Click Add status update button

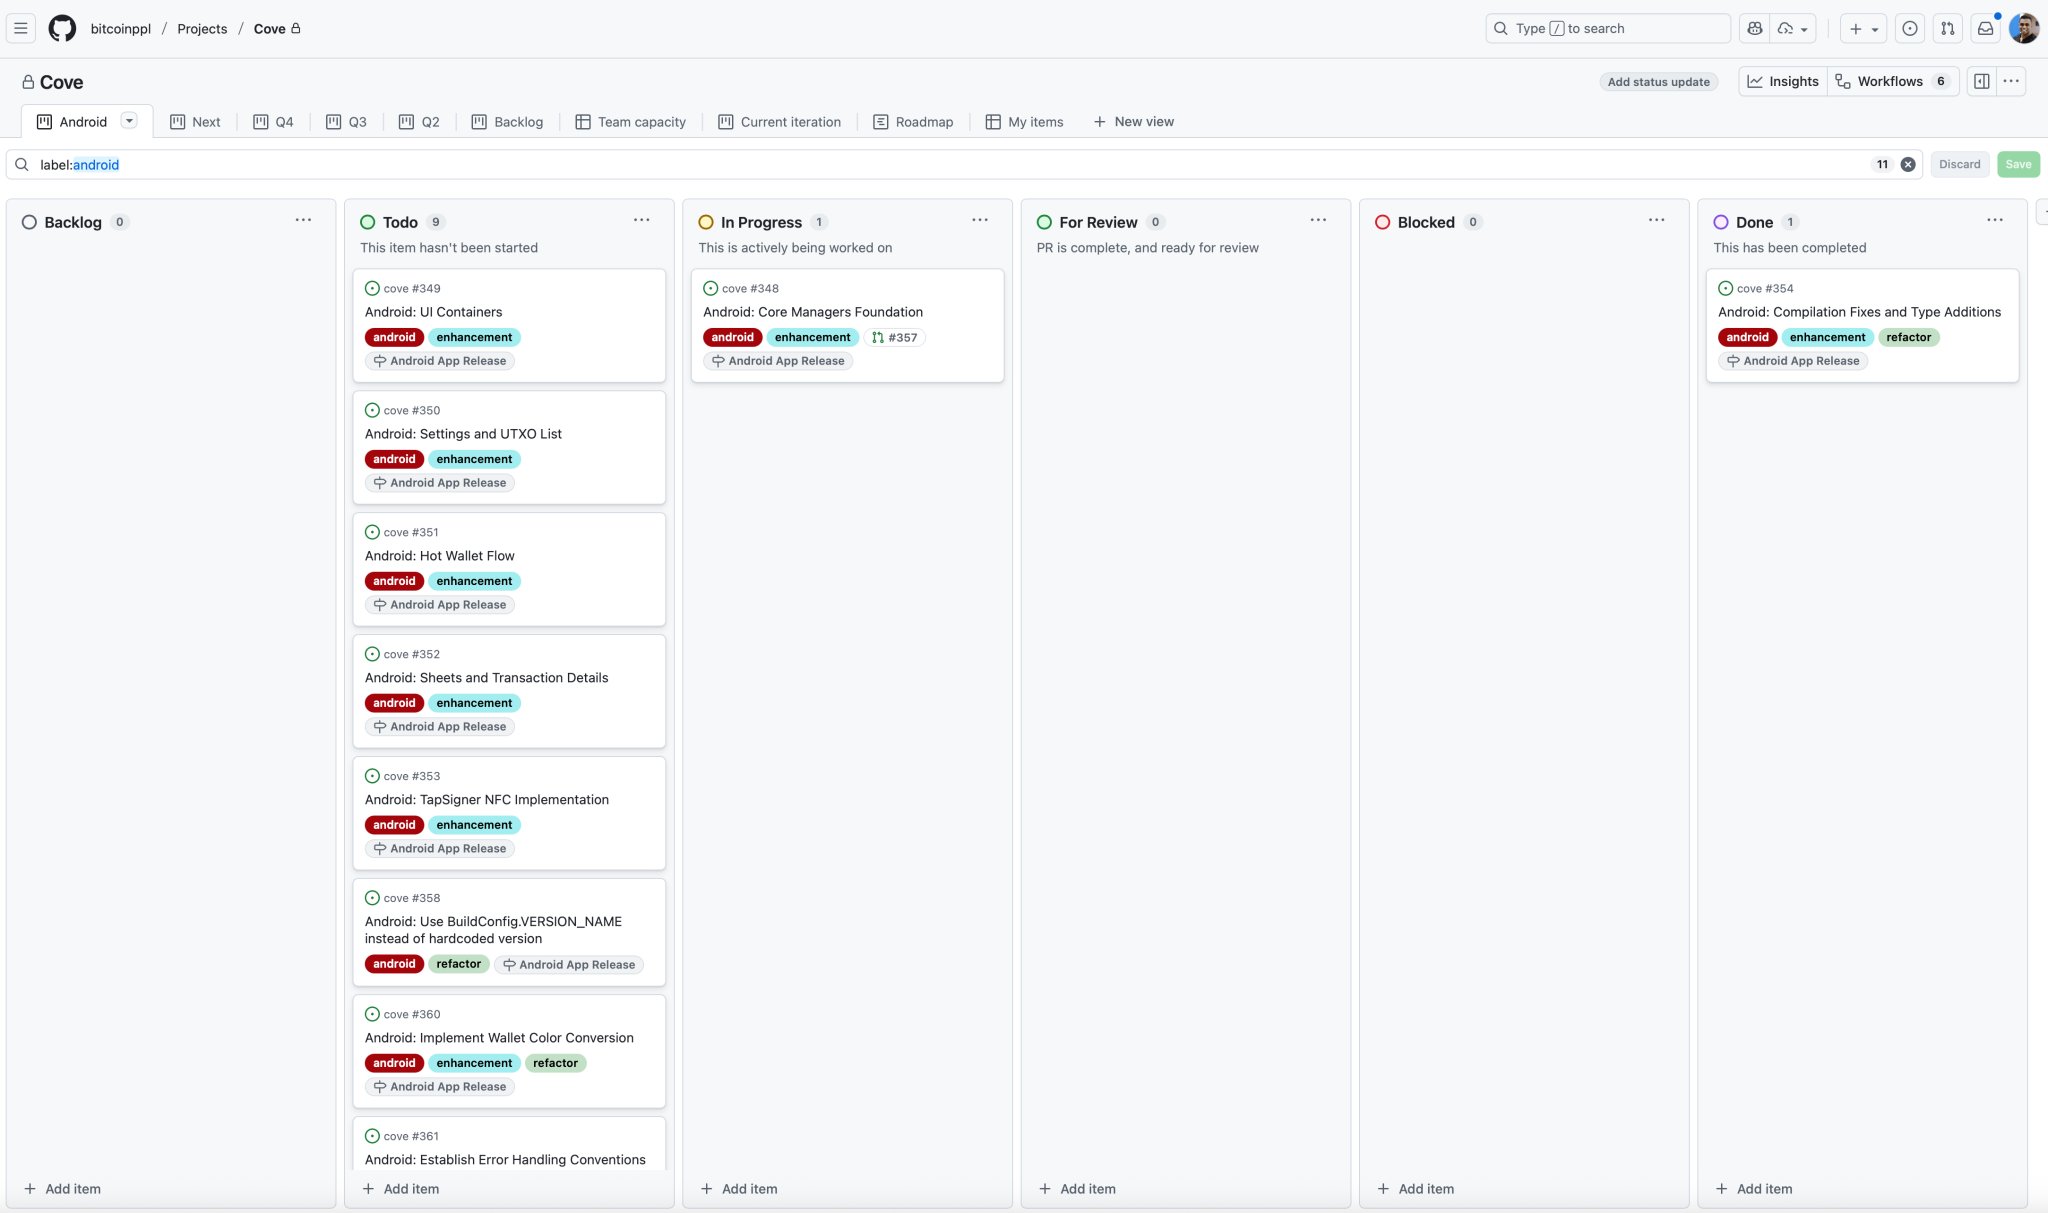pyautogui.click(x=1658, y=82)
